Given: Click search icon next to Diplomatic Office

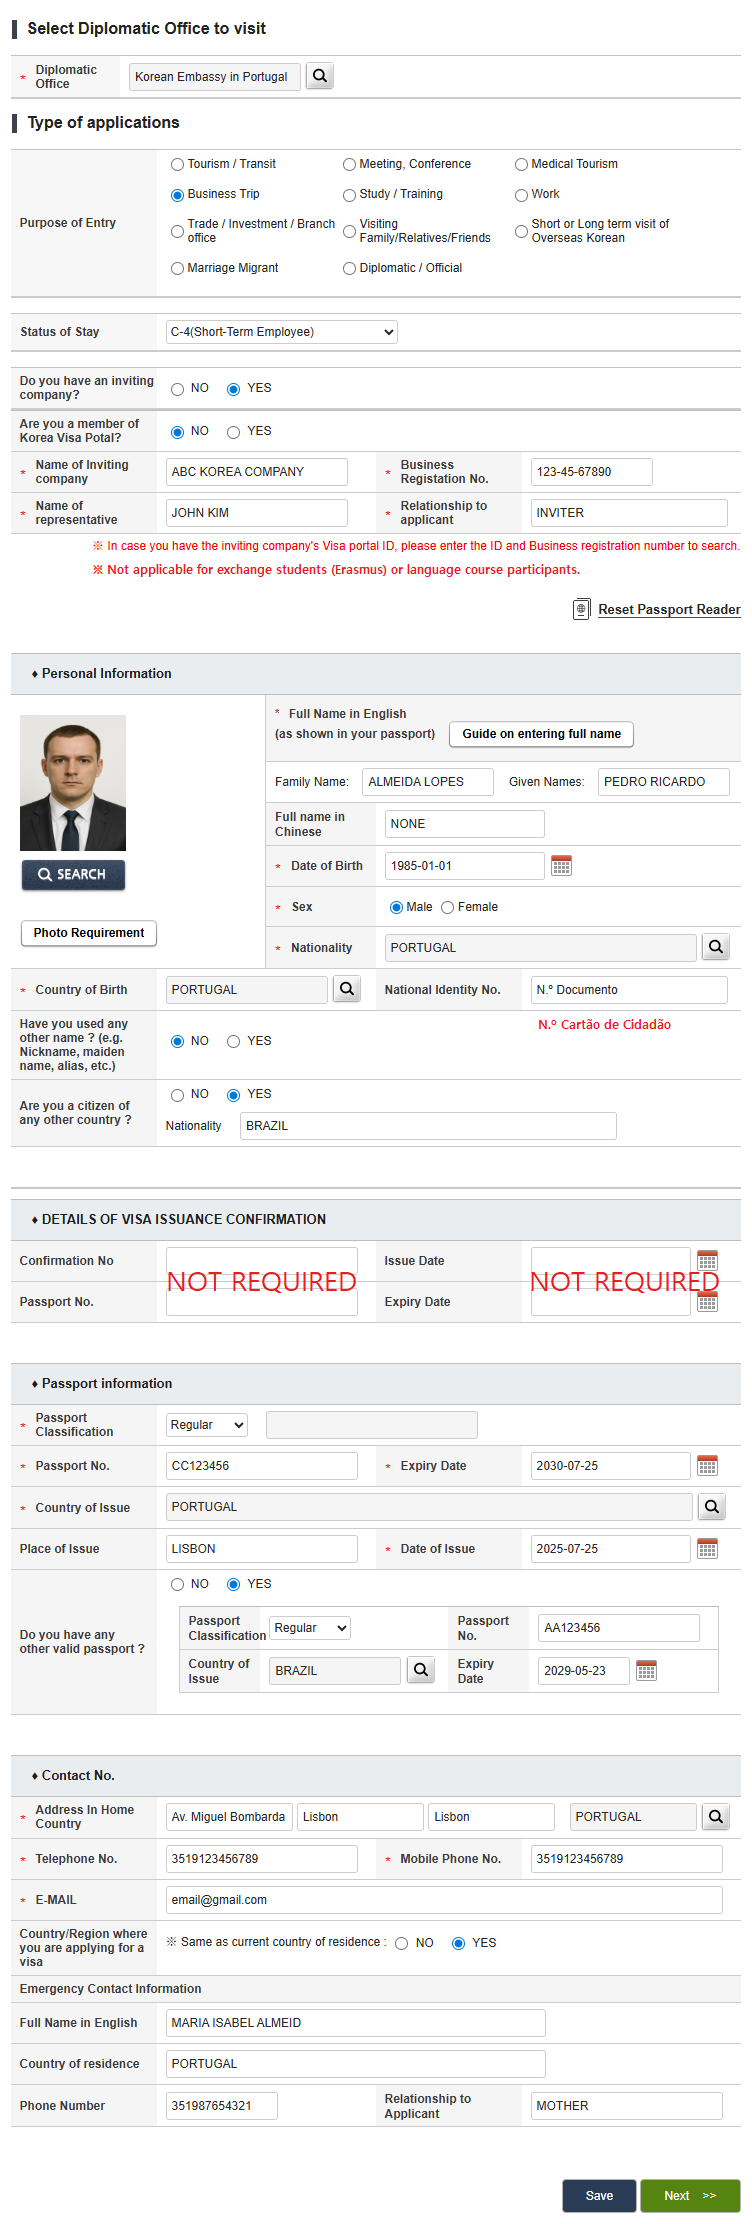Looking at the screenshot, I should pyautogui.click(x=319, y=76).
